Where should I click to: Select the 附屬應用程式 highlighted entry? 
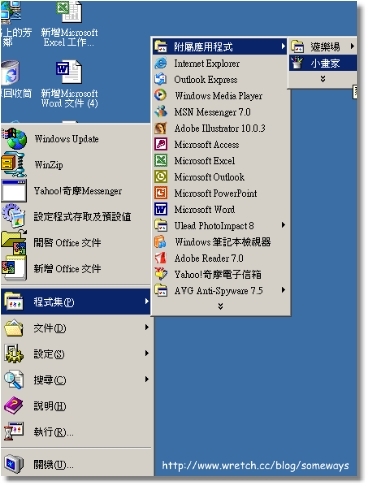click(x=220, y=47)
